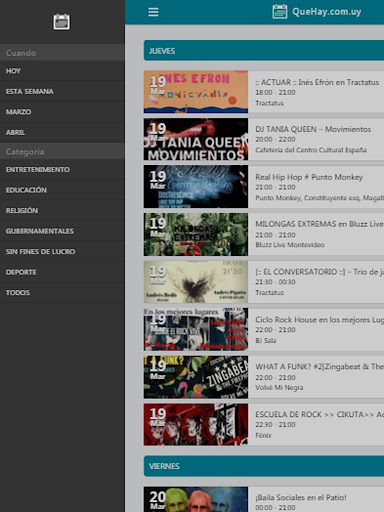
Task: Click the calendar icon in the sidebar
Action: point(62,22)
